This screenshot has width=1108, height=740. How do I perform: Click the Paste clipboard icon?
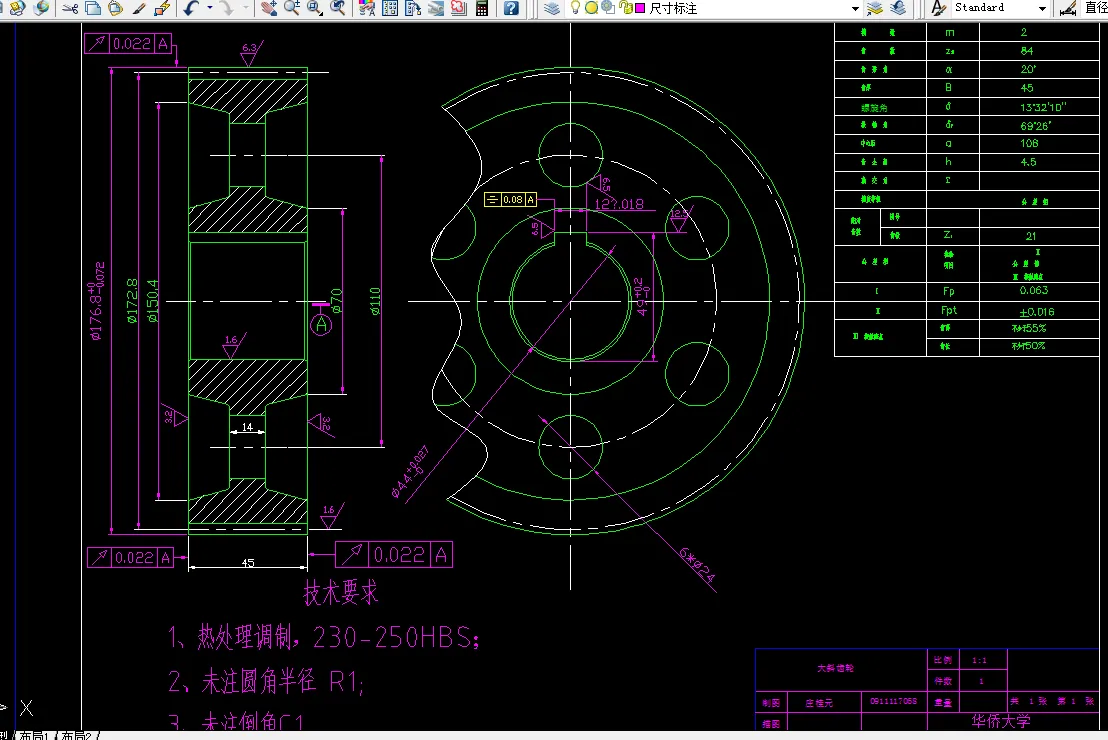click(x=115, y=8)
